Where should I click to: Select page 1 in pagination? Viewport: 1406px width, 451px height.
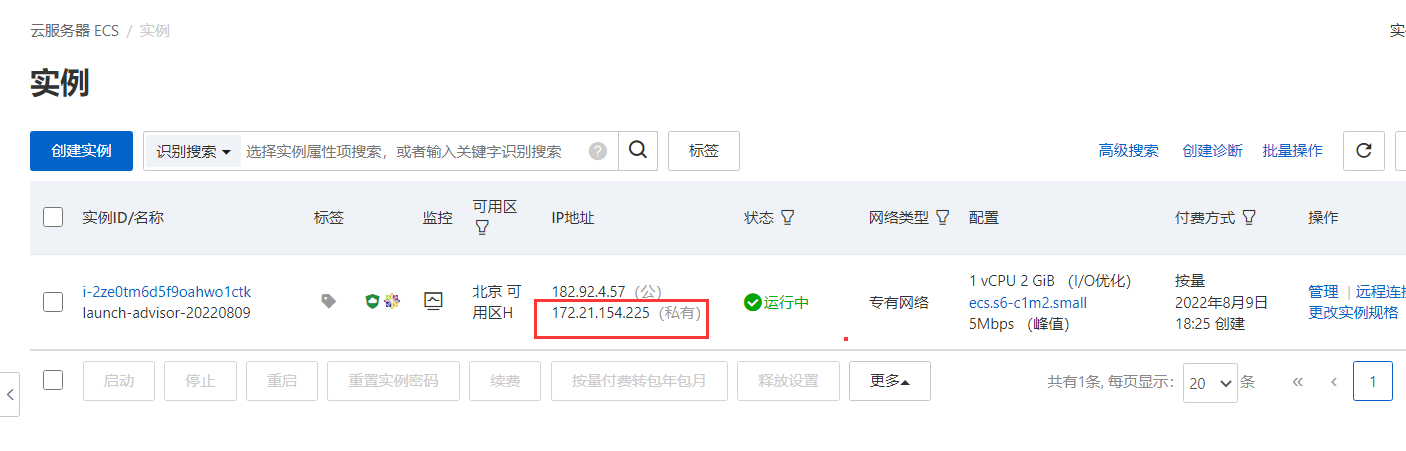[x=1373, y=381]
